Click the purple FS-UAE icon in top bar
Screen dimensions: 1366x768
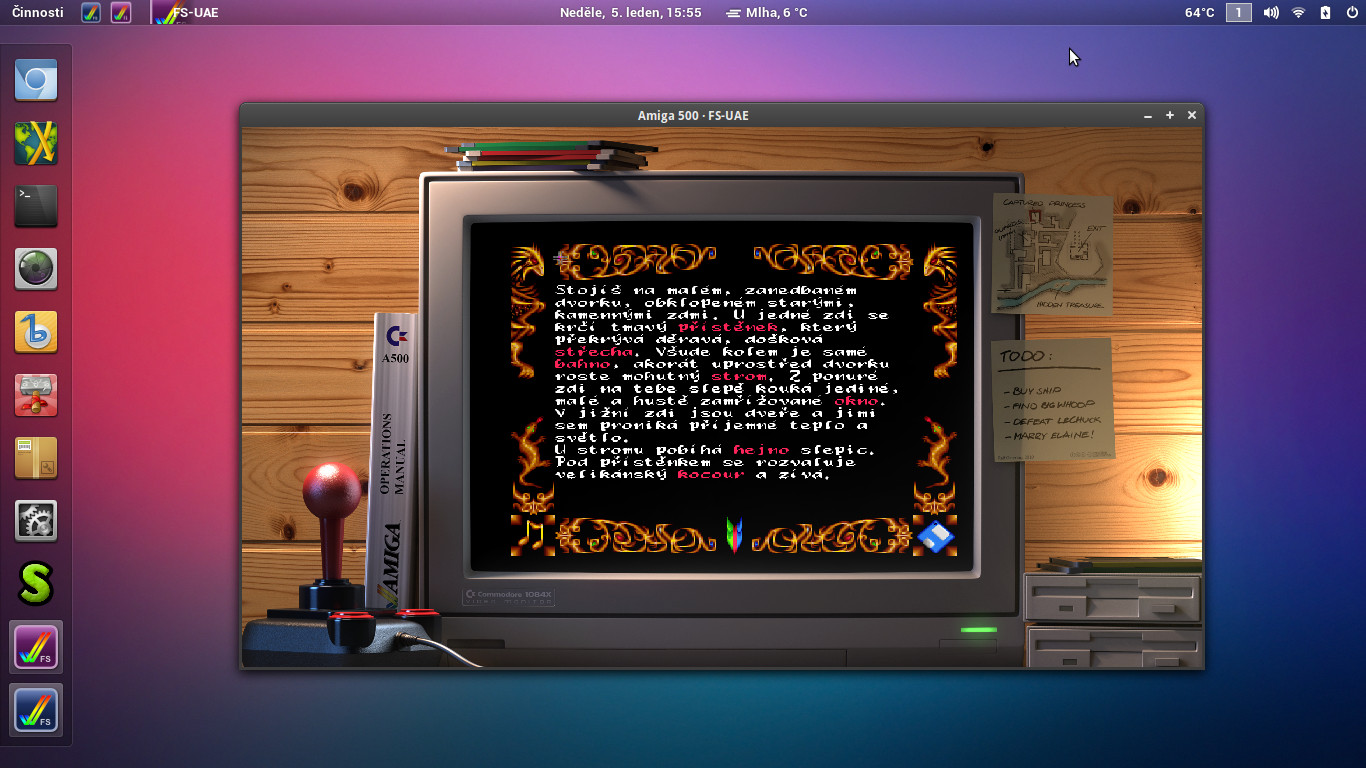pyautogui.click(x=121, y=13)
